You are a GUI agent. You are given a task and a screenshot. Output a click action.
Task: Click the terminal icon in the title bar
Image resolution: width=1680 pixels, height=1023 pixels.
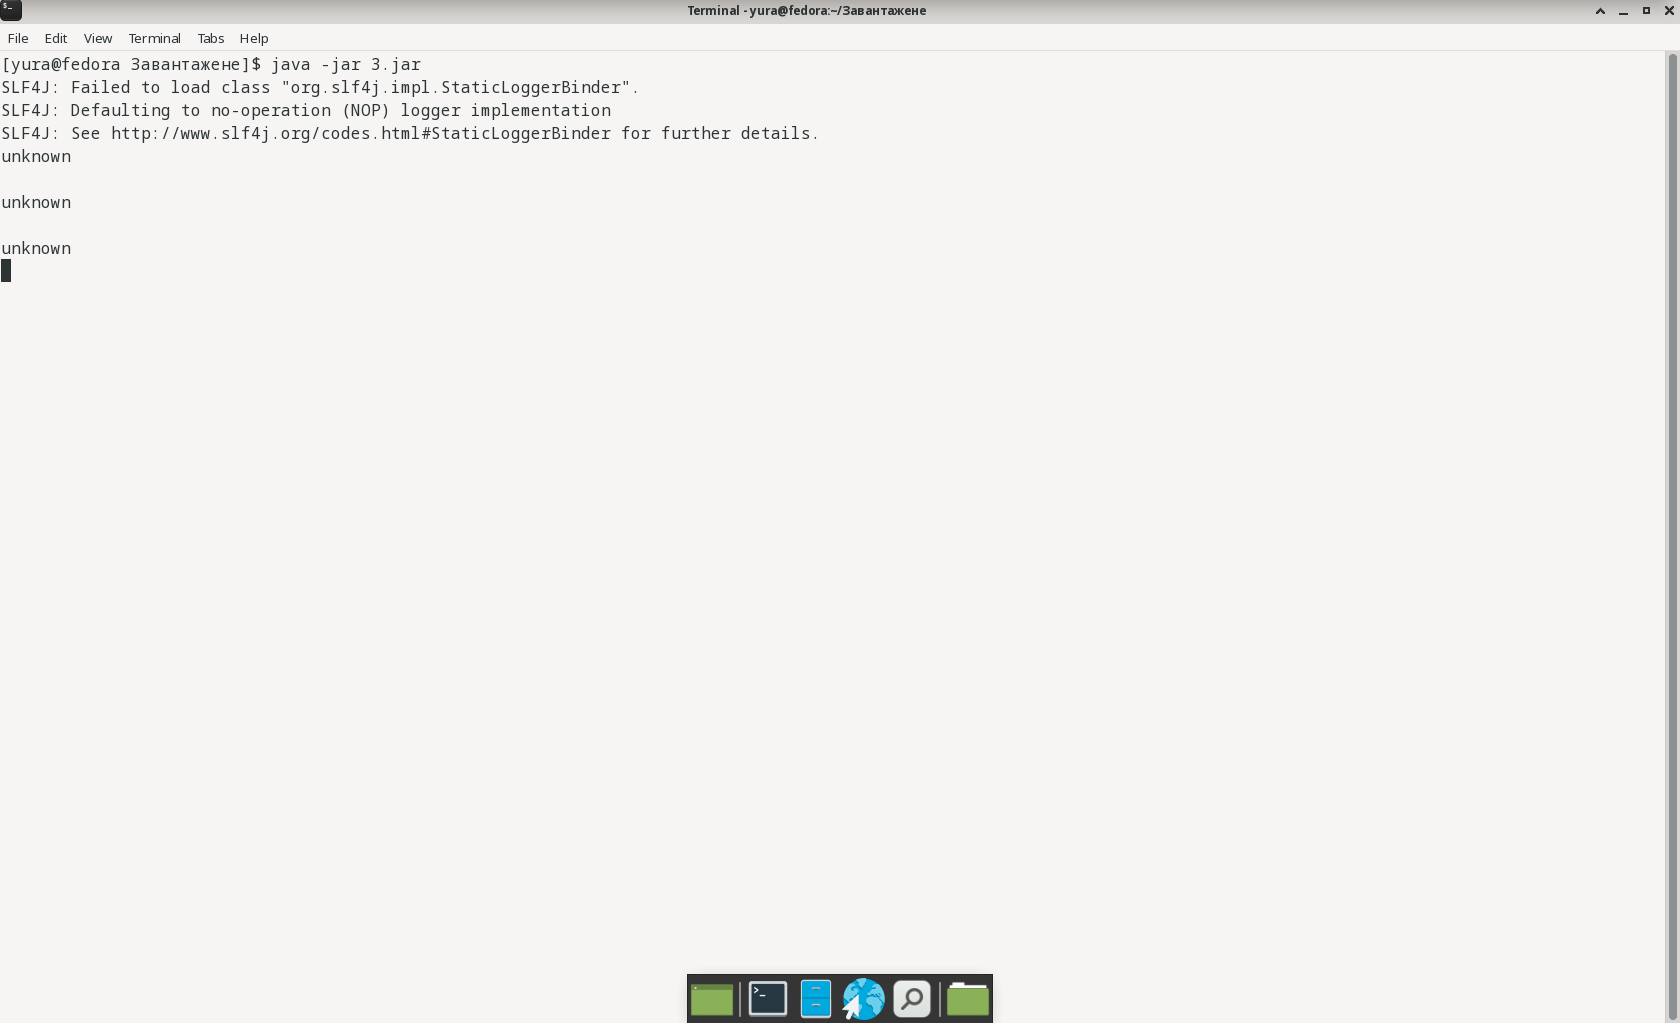tap(11, 10)
